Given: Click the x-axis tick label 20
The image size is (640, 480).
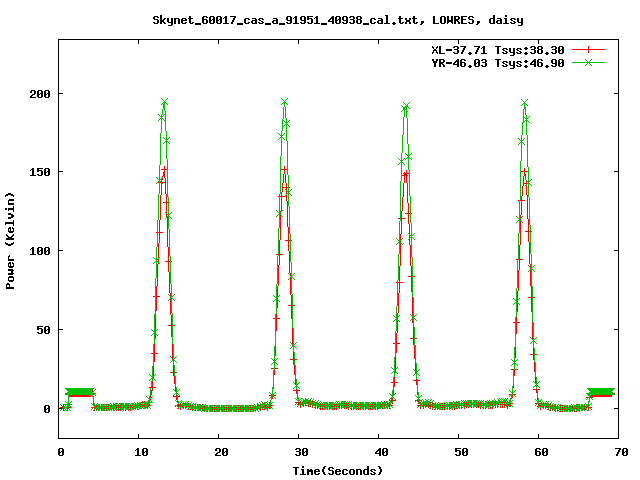Looking at the screenshot, I should click(221, 452).
